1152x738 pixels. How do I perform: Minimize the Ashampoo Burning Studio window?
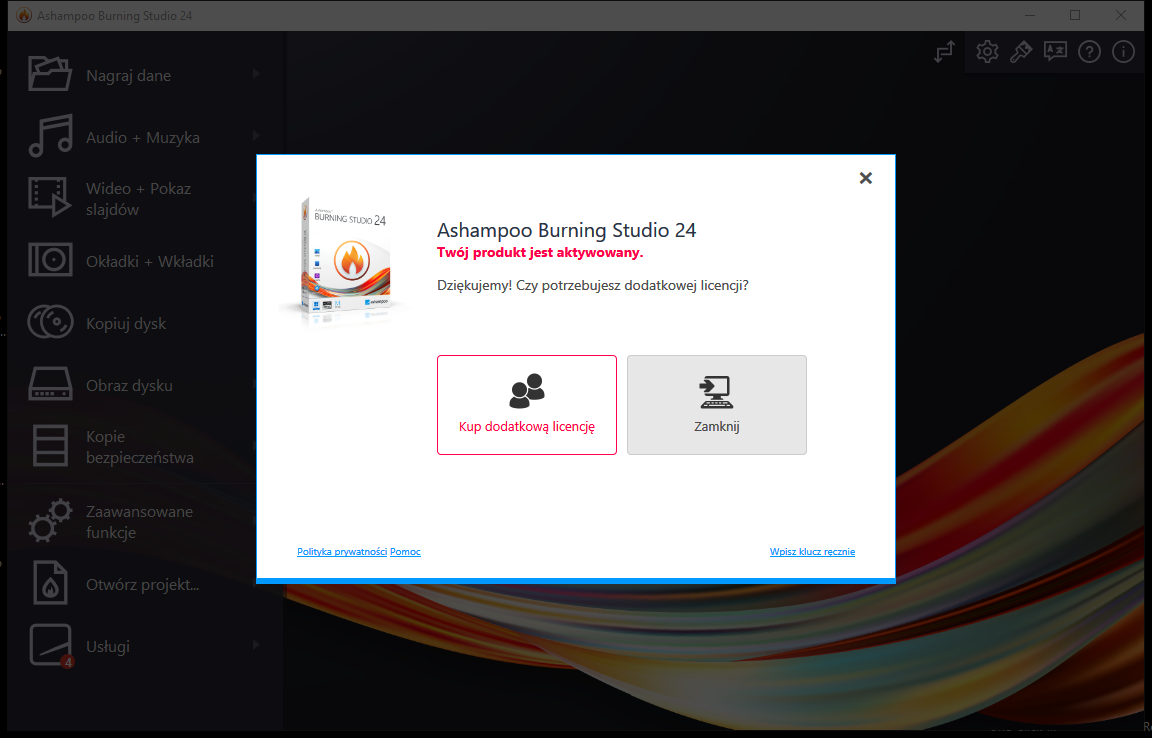pyautogui.click(x=1029, y=15)
